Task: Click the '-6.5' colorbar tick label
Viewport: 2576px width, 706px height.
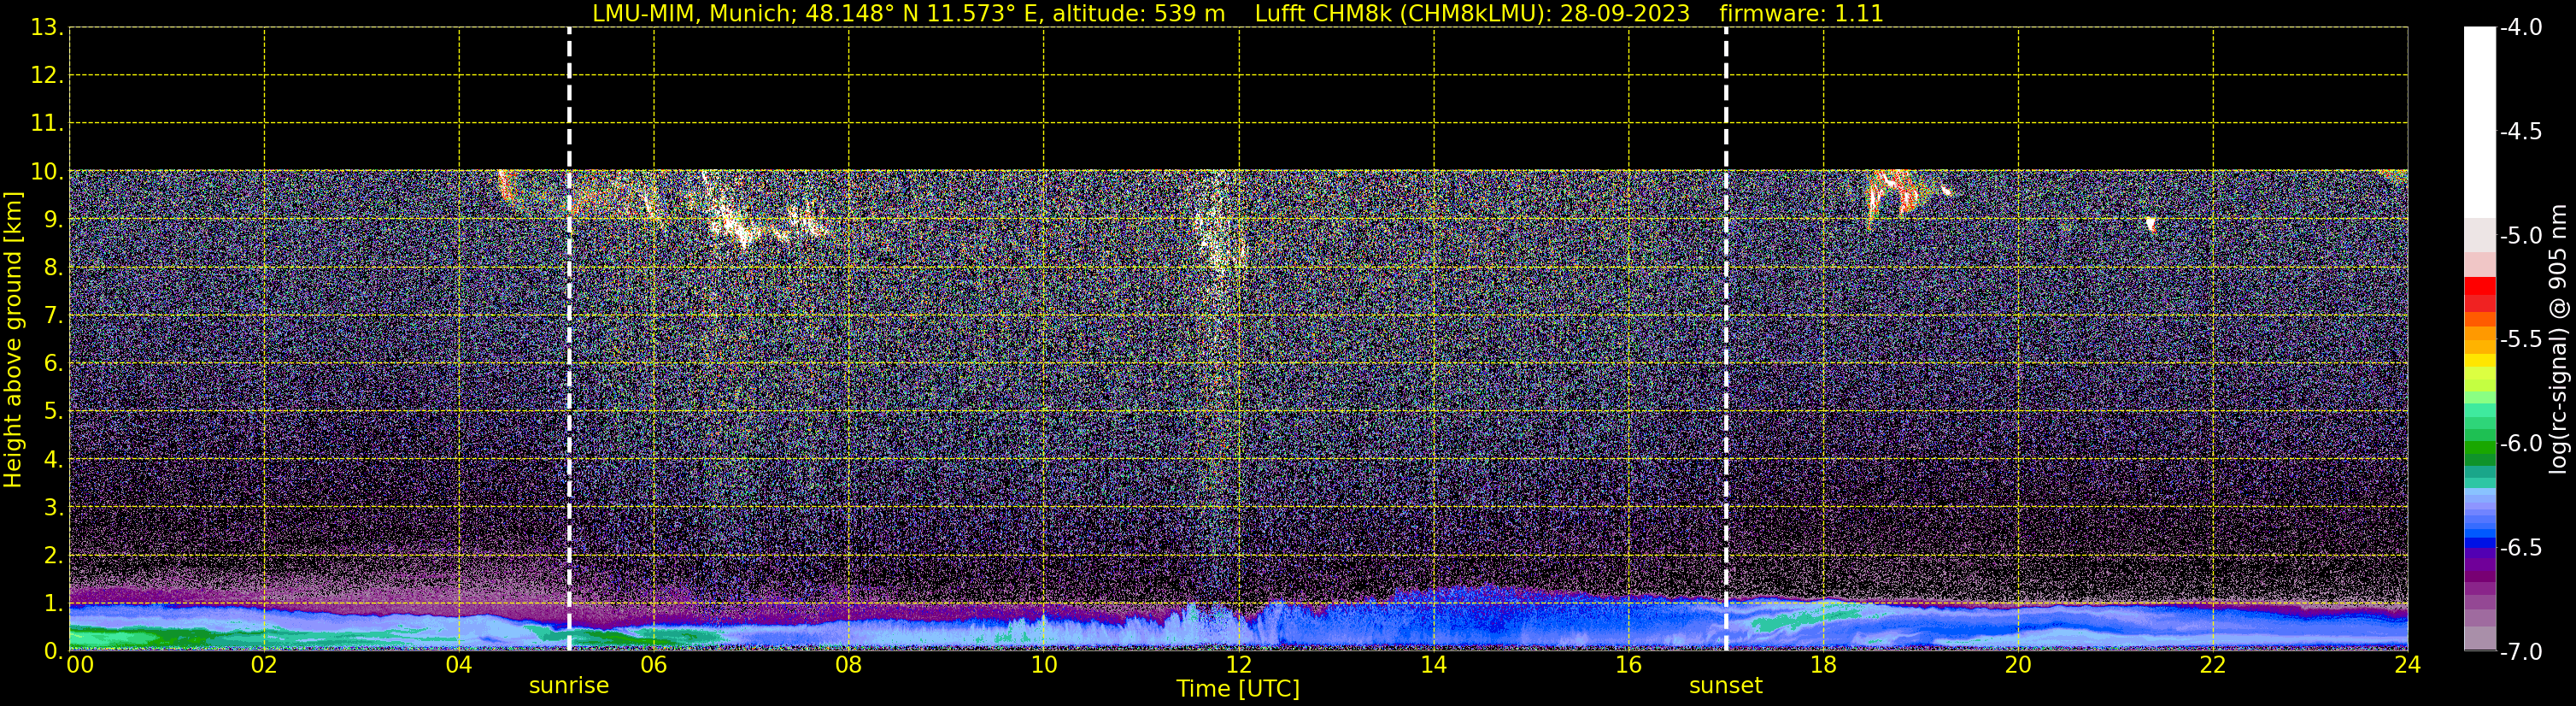Action: 2520,548
